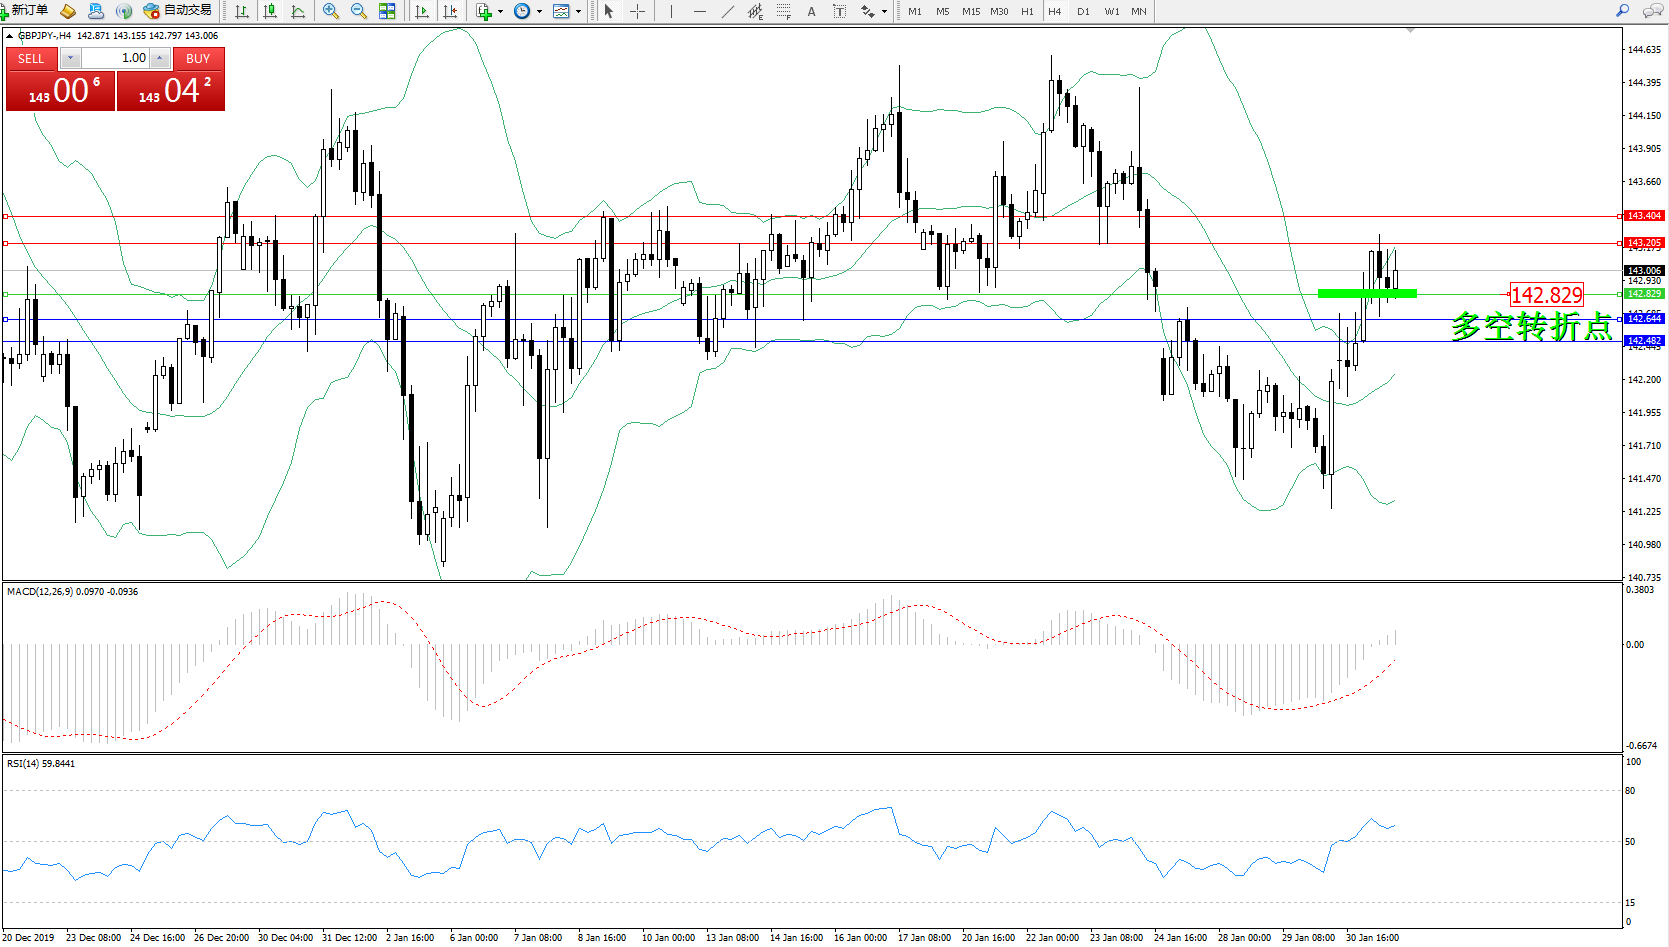Tile chart windows with grid icon
Viewport: 1669px width, 947px height.
(x=387, y=11)
